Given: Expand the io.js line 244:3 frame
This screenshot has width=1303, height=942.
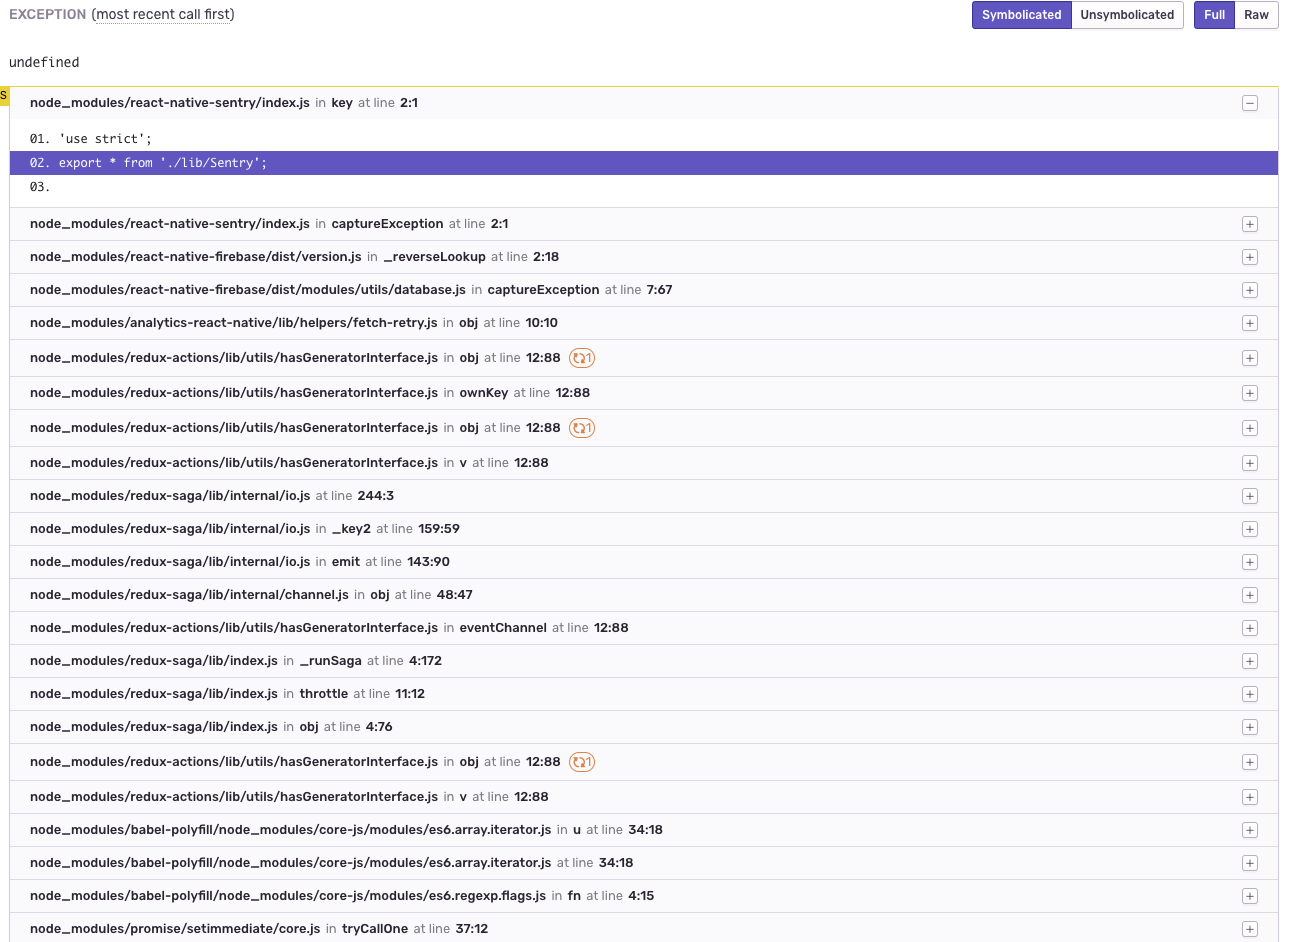Looking at the screenshot, I should (1249, 496).
